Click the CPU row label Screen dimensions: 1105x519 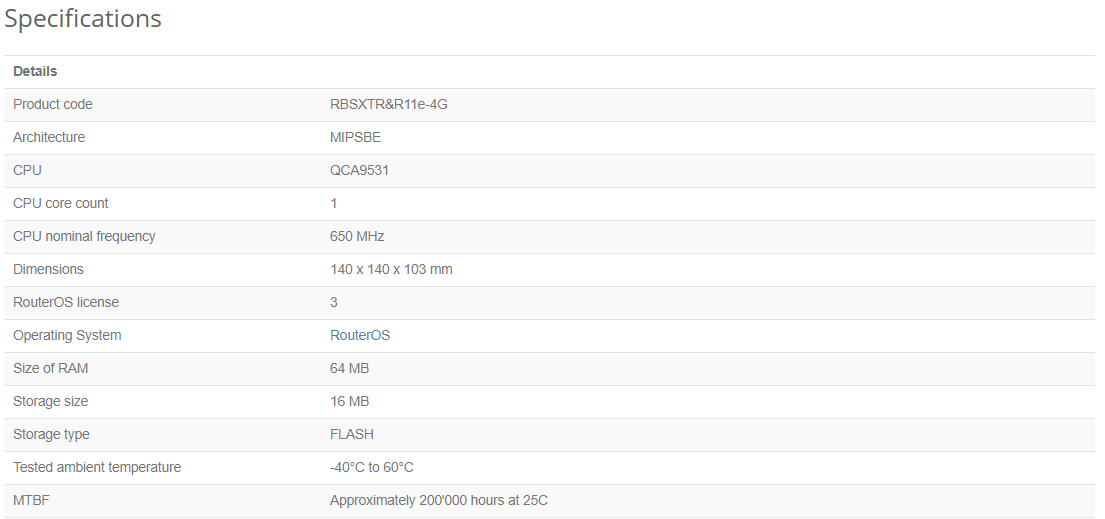click(27, 171)
